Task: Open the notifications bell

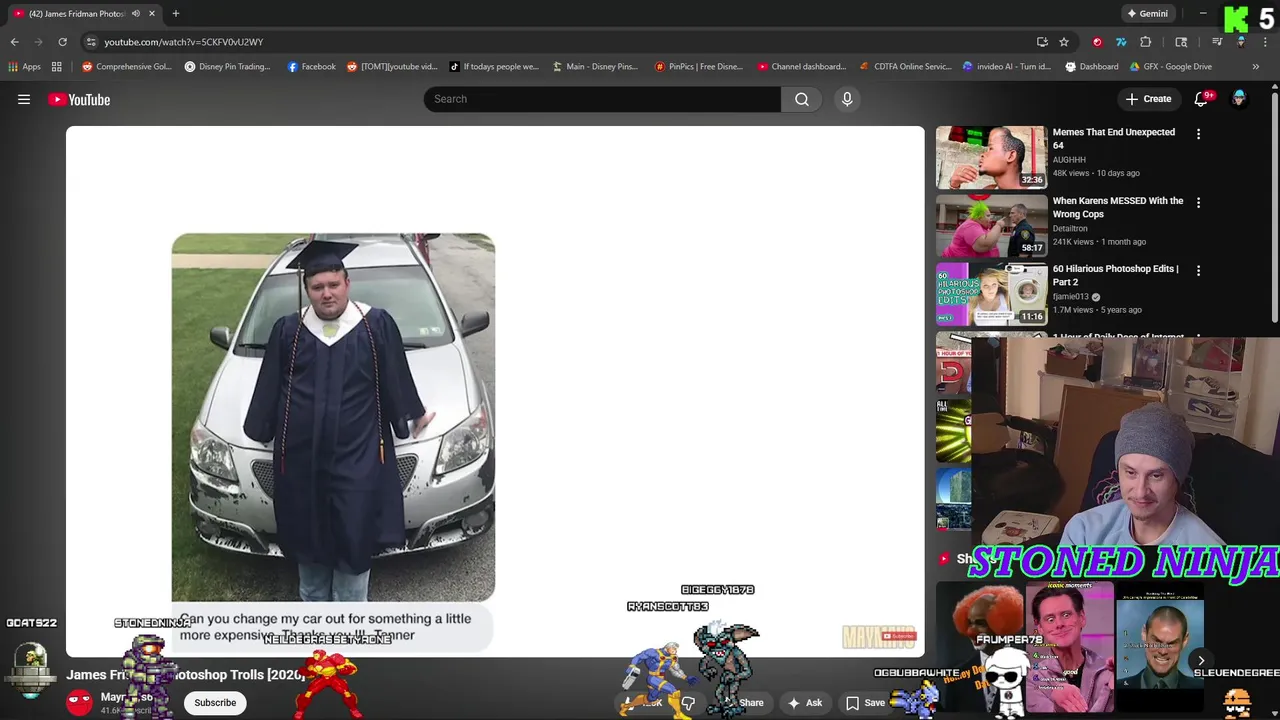Action: pos(1203,99)
